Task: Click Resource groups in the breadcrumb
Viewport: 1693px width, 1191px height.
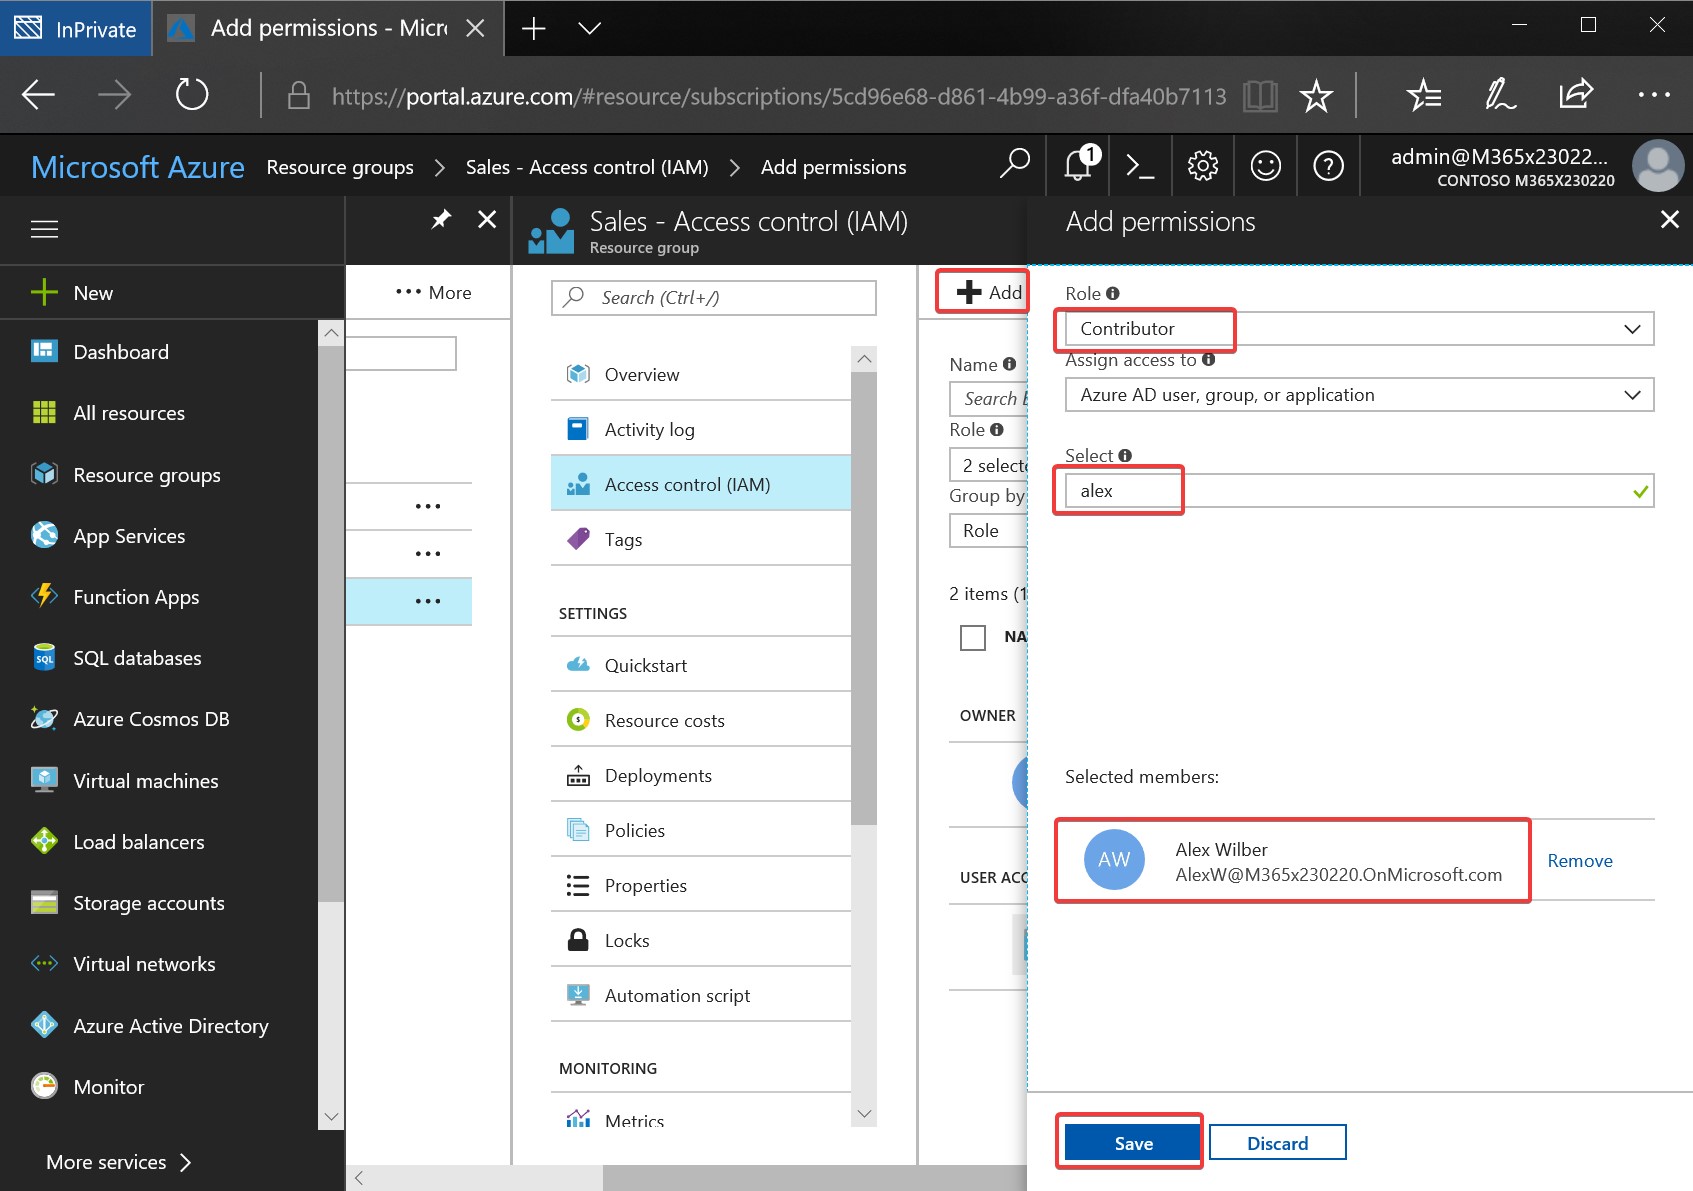Action: (340, 167)
